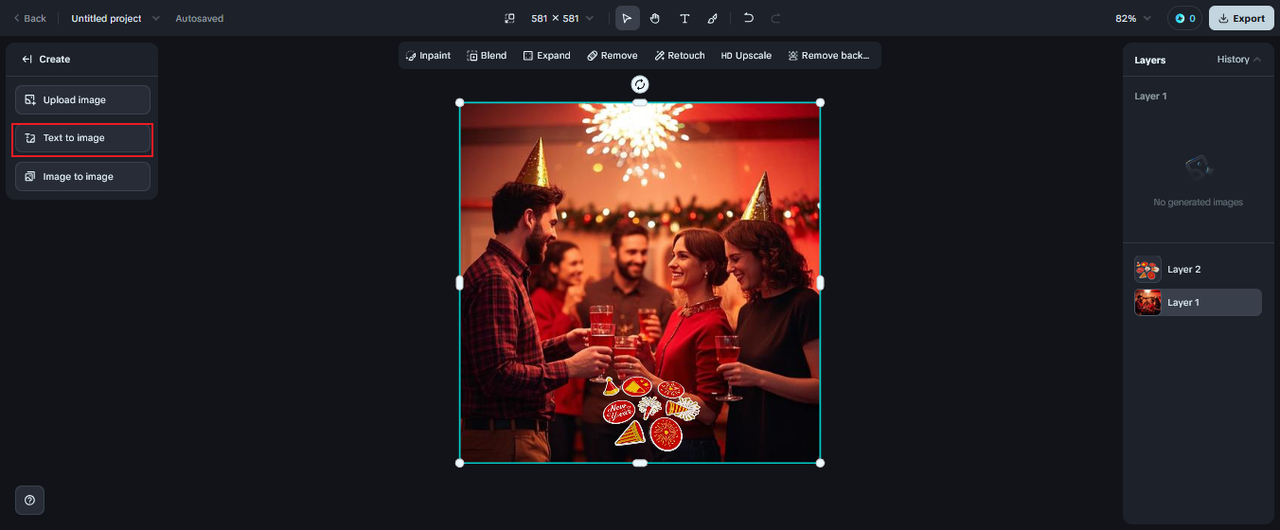Open the 82% zoom level dropdown
This screenshot has width=1280, height=530.
[1133, 18]
